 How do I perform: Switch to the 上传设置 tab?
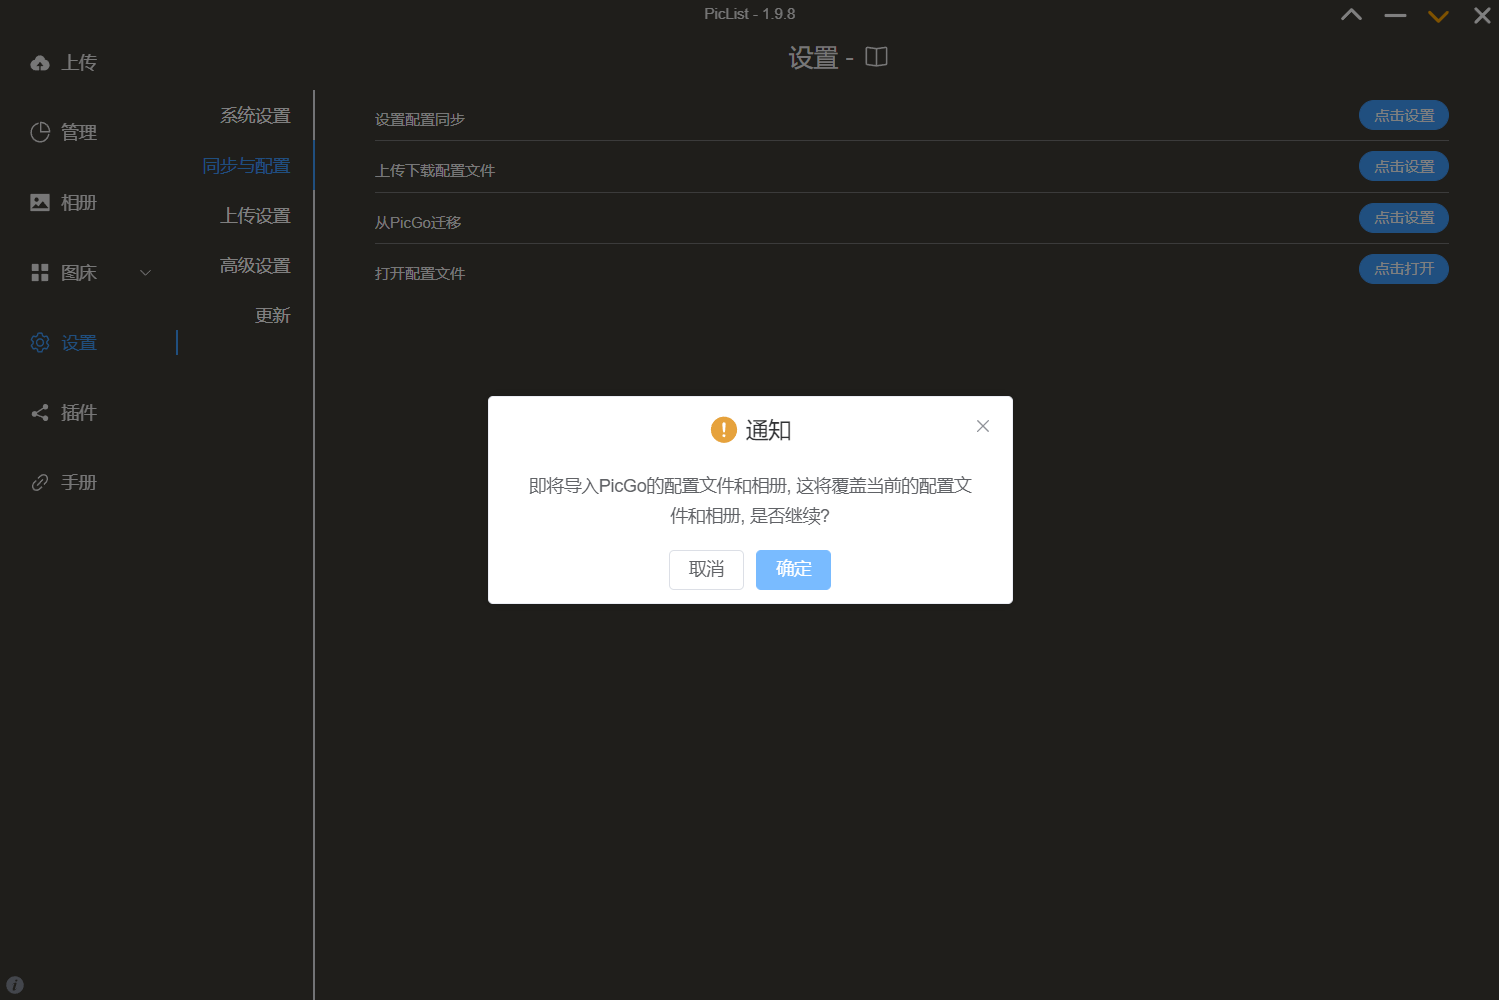[255, 216]
